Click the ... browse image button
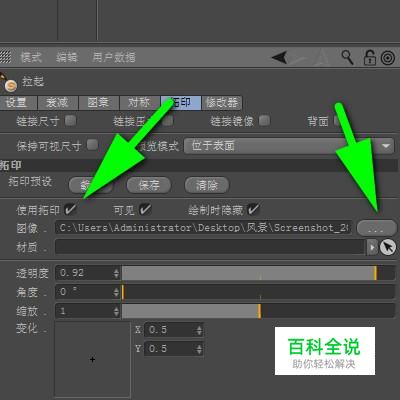400x400 pixels. pyautogui.click(x=376, y=228)
